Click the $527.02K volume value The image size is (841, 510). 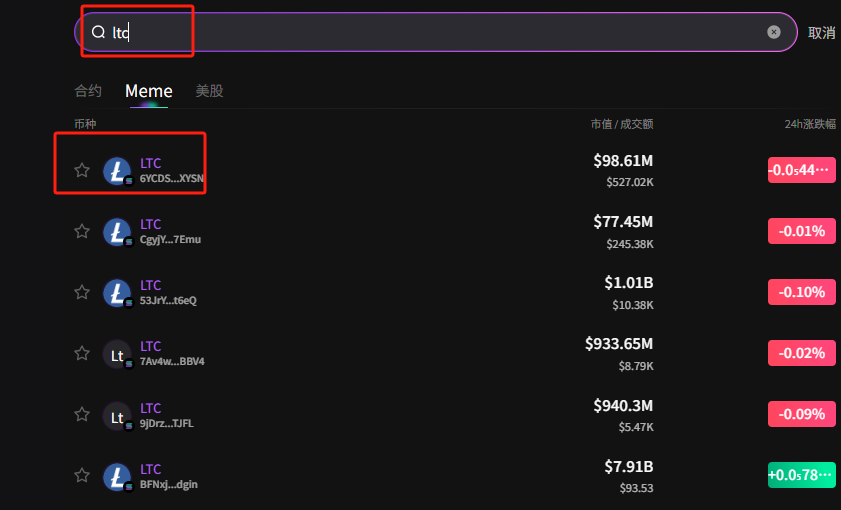630,182
